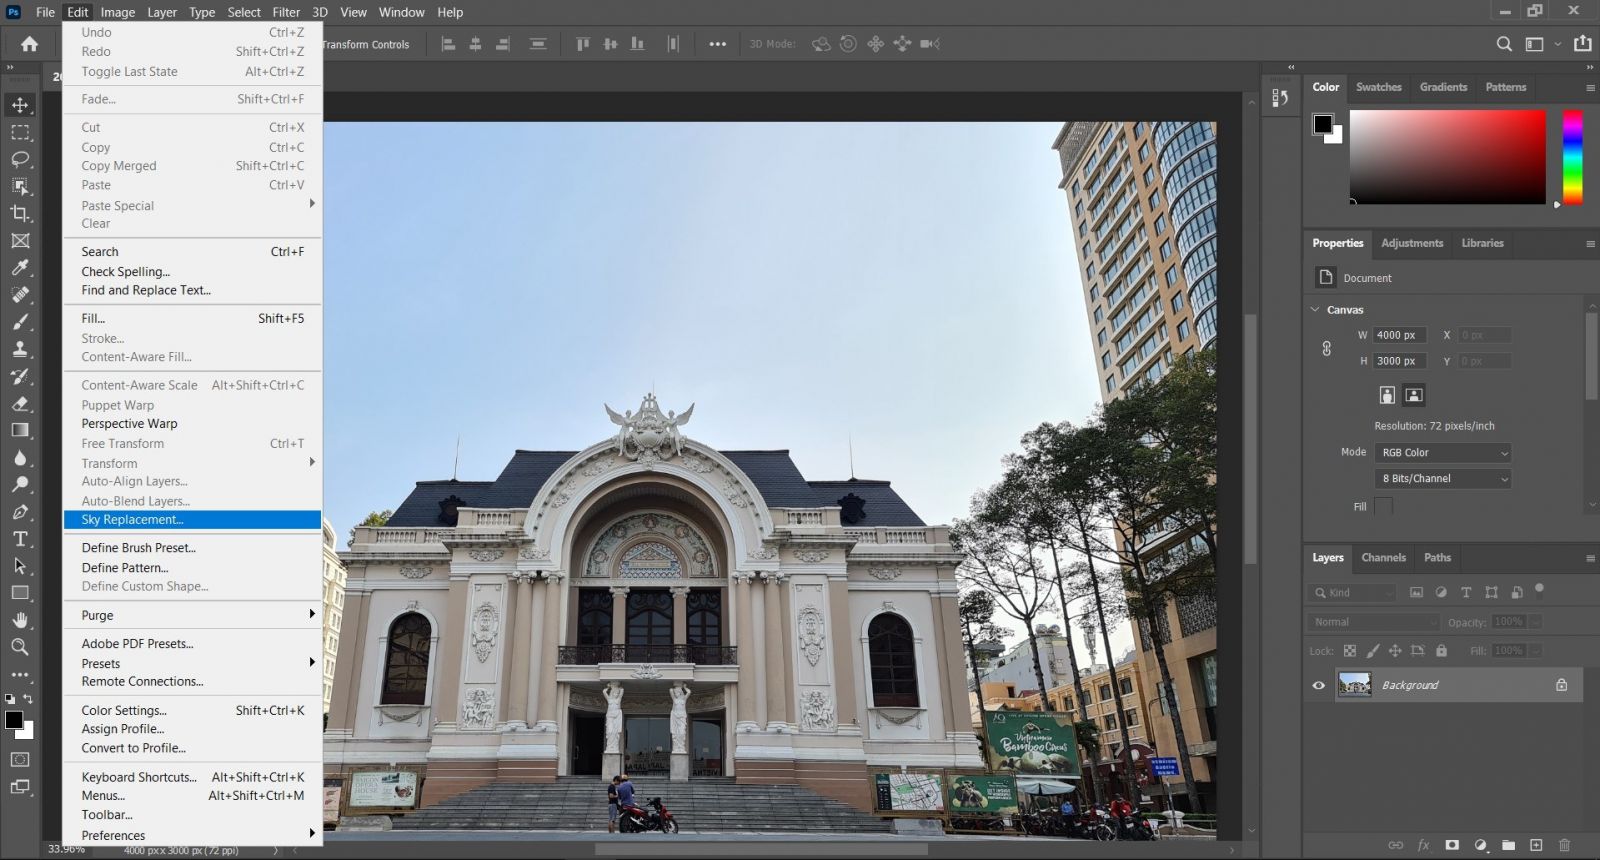Open the 8 Bits/Channel dropdown

pyautogui.click(x=1443, y=479)
